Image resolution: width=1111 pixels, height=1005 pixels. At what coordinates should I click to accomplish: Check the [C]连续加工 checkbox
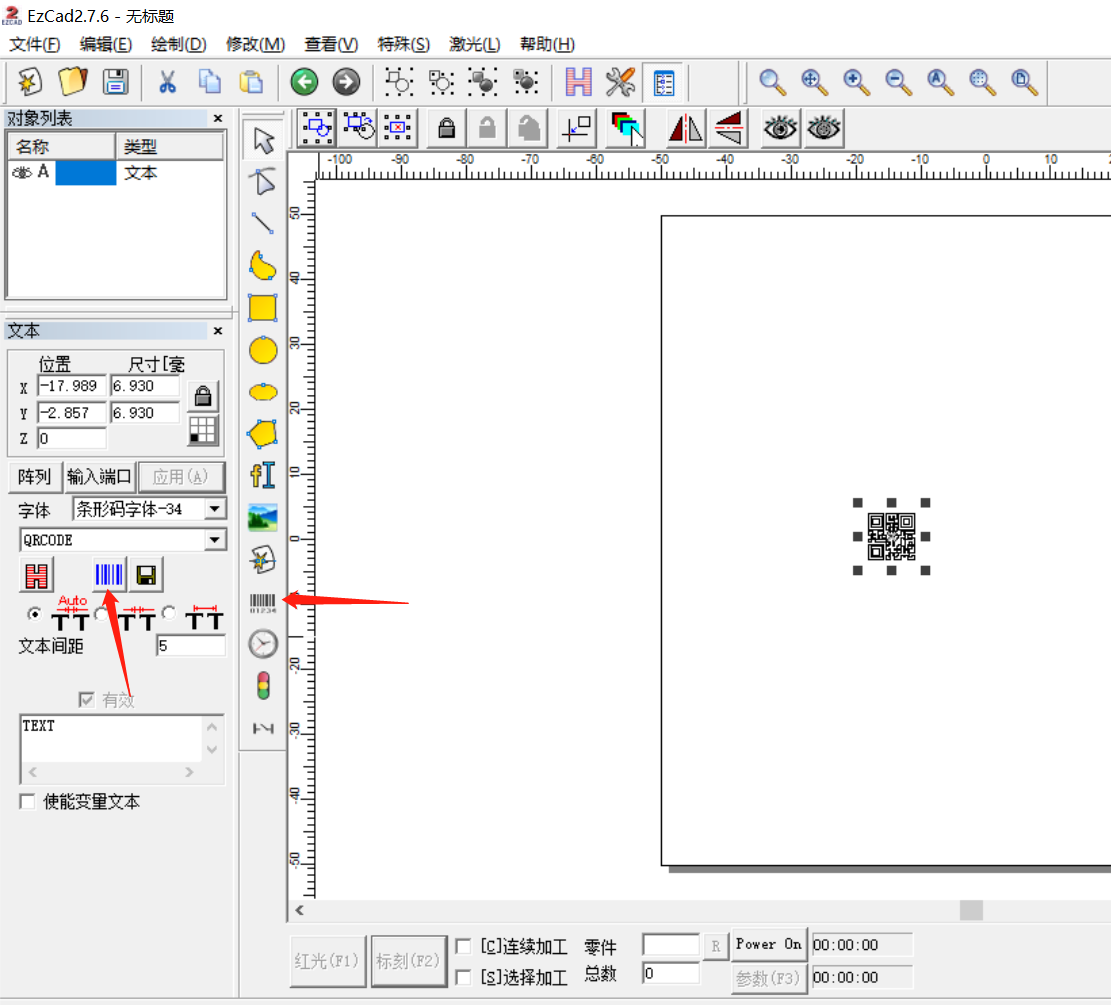point(463,946)
